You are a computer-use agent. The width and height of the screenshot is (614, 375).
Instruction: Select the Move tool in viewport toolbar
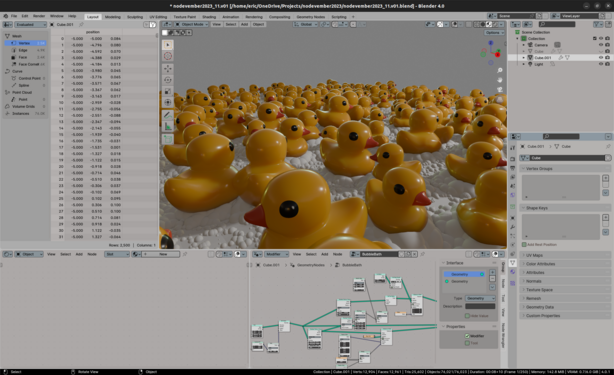point(168,69)
